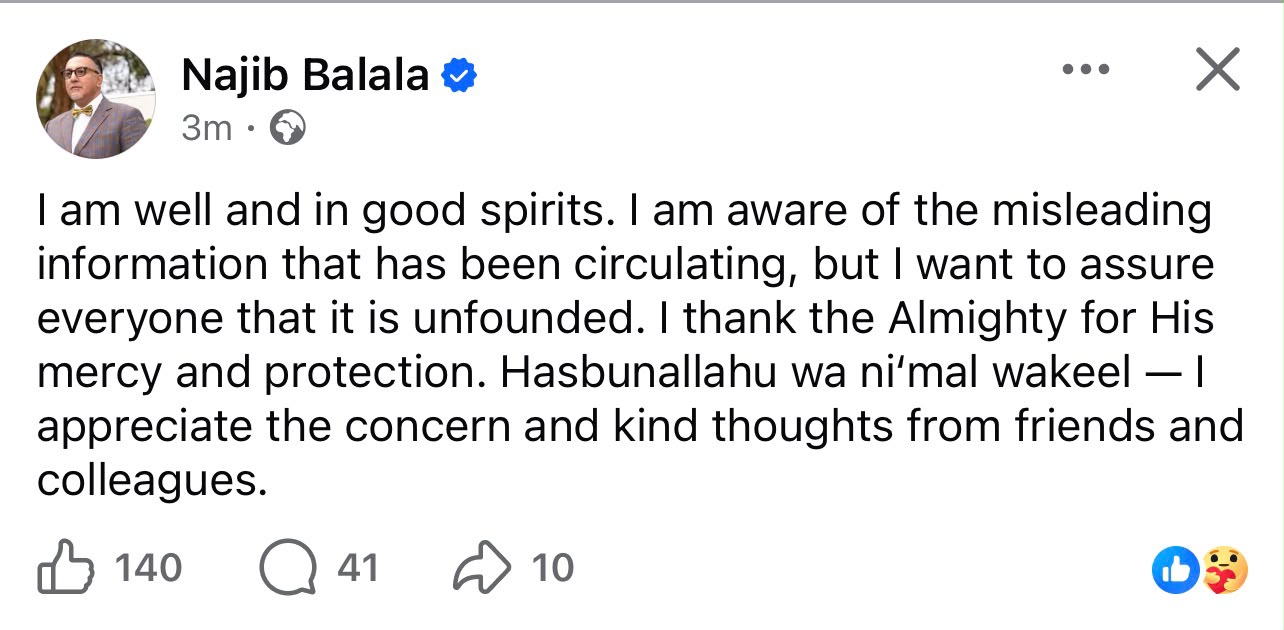
Task: Close the post with the X
Action: pyautogui.click(x=1217, y=70)
